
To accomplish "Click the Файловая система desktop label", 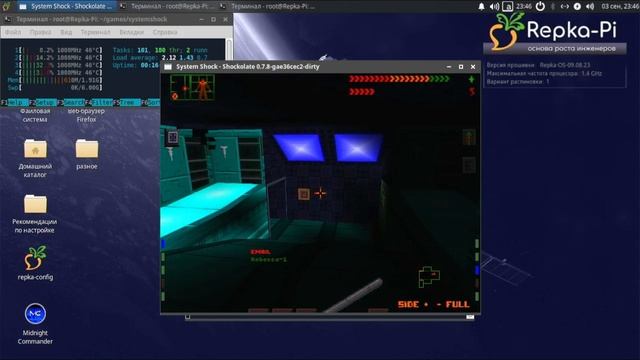I will click(35, 115).
